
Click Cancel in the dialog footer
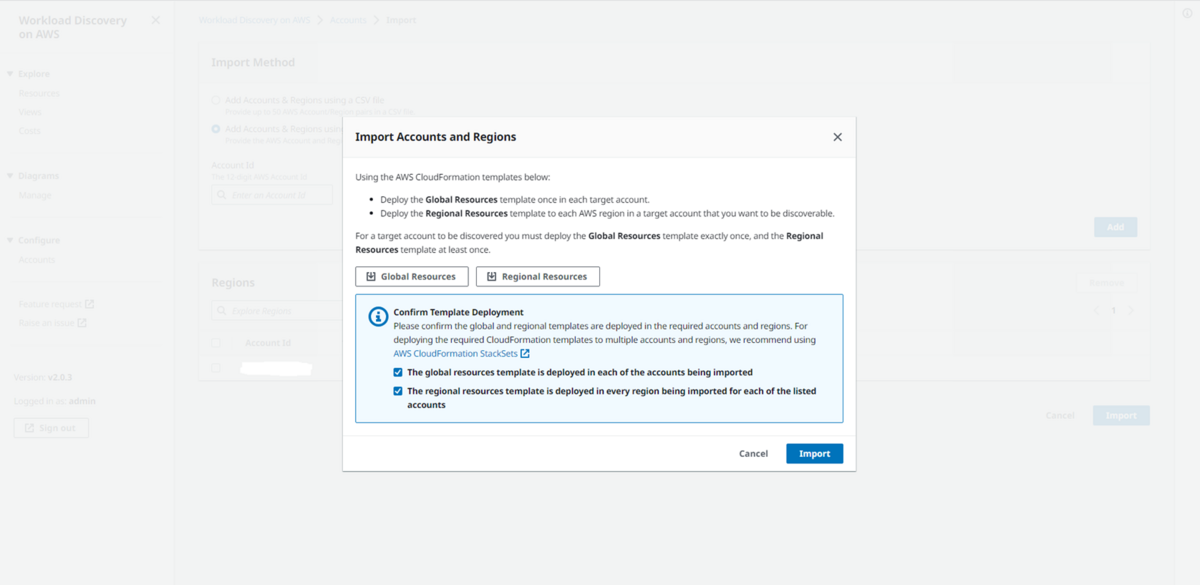click(x=753, y=453)
